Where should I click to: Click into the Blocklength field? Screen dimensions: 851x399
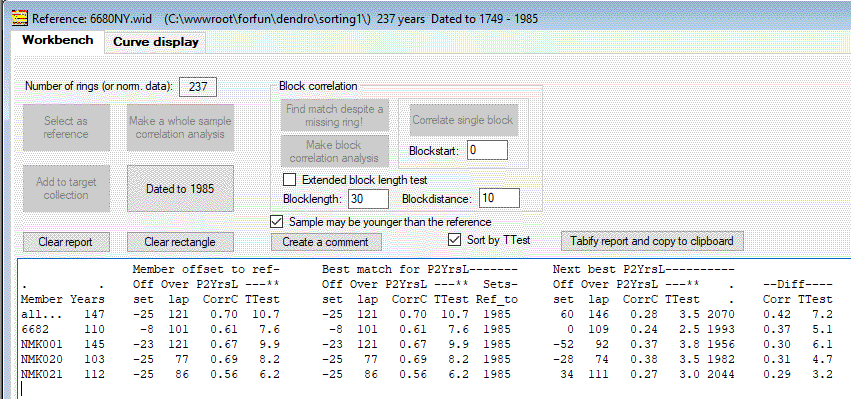tap(369, 199)
